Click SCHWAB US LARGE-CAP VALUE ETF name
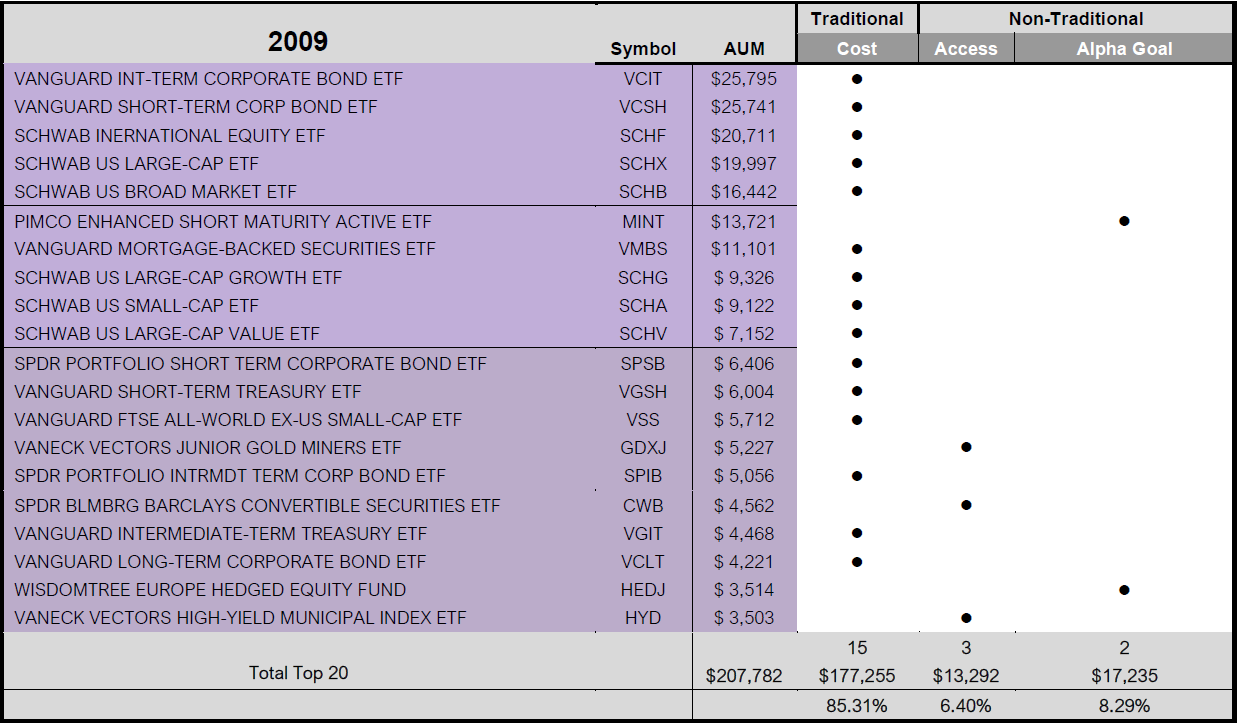 [x=167, y=333]
